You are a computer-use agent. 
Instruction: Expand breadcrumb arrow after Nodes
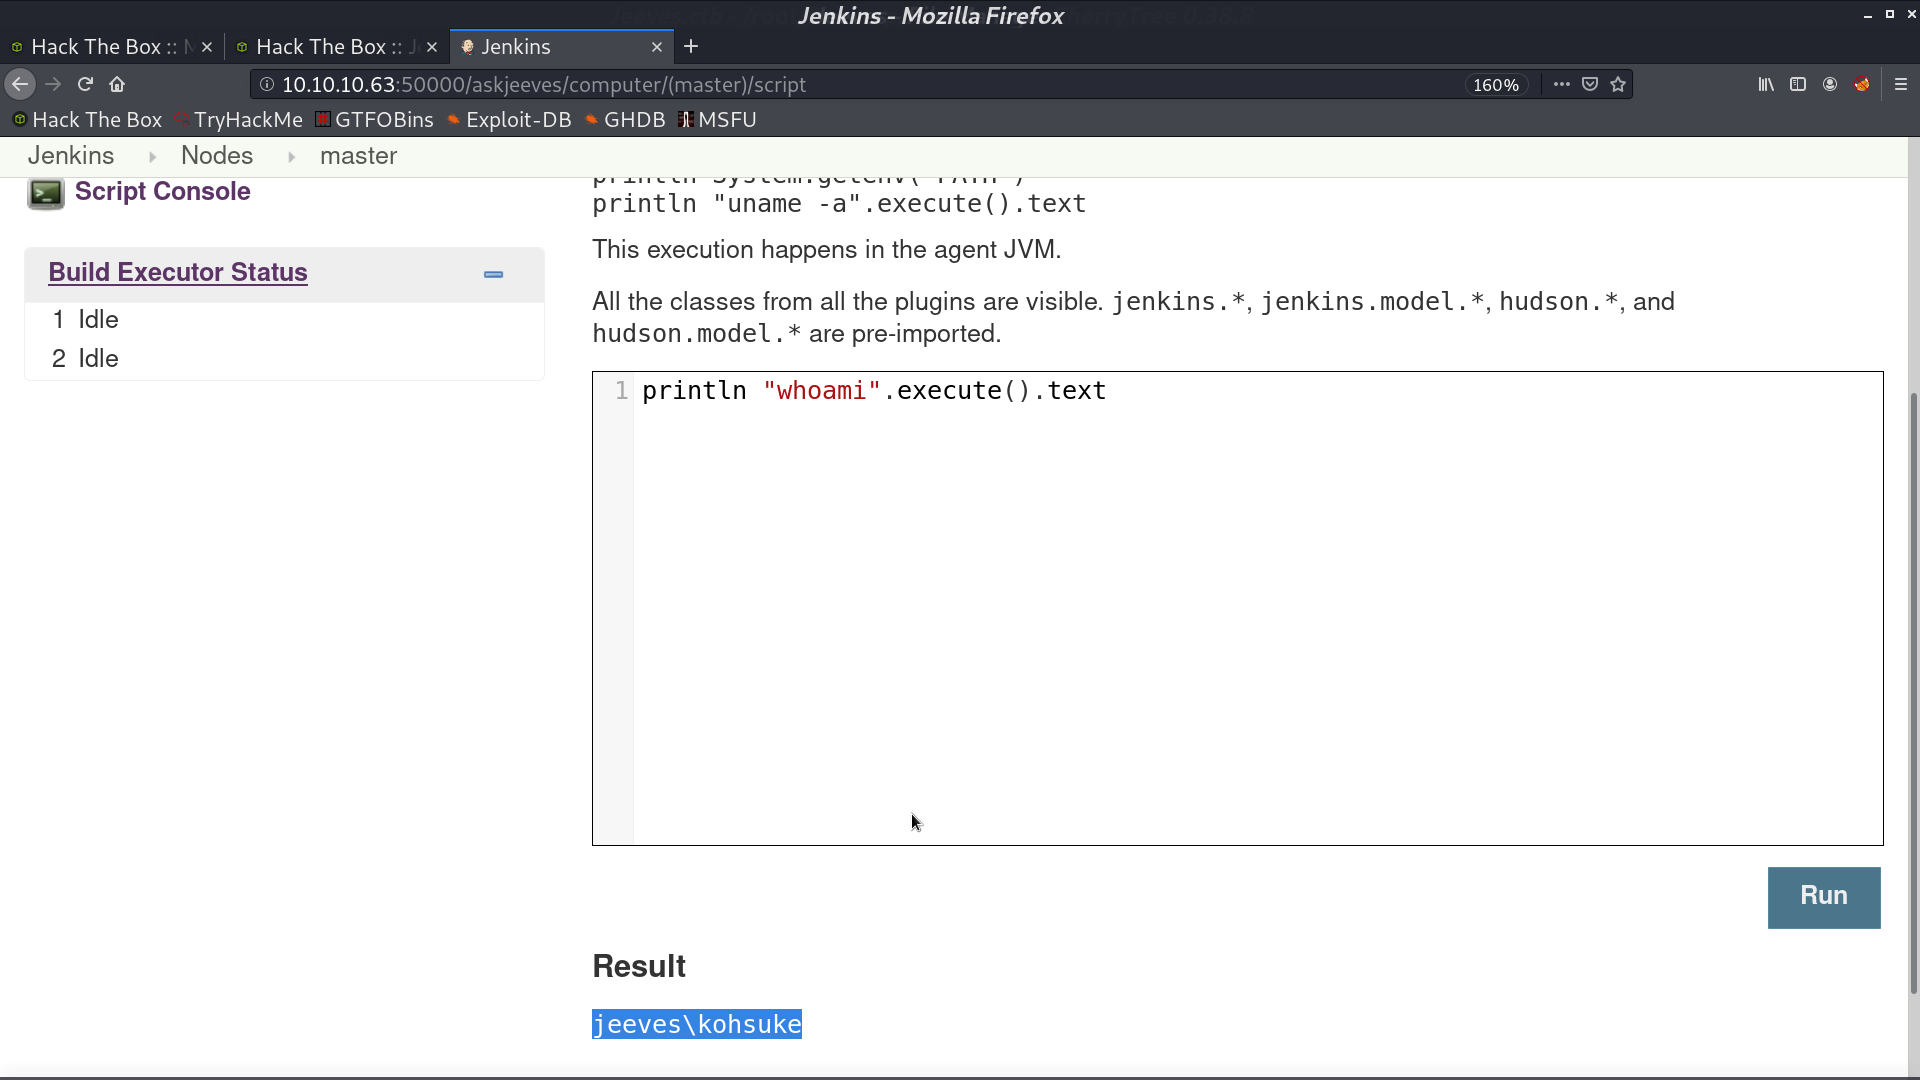click(x=291, y=157)
